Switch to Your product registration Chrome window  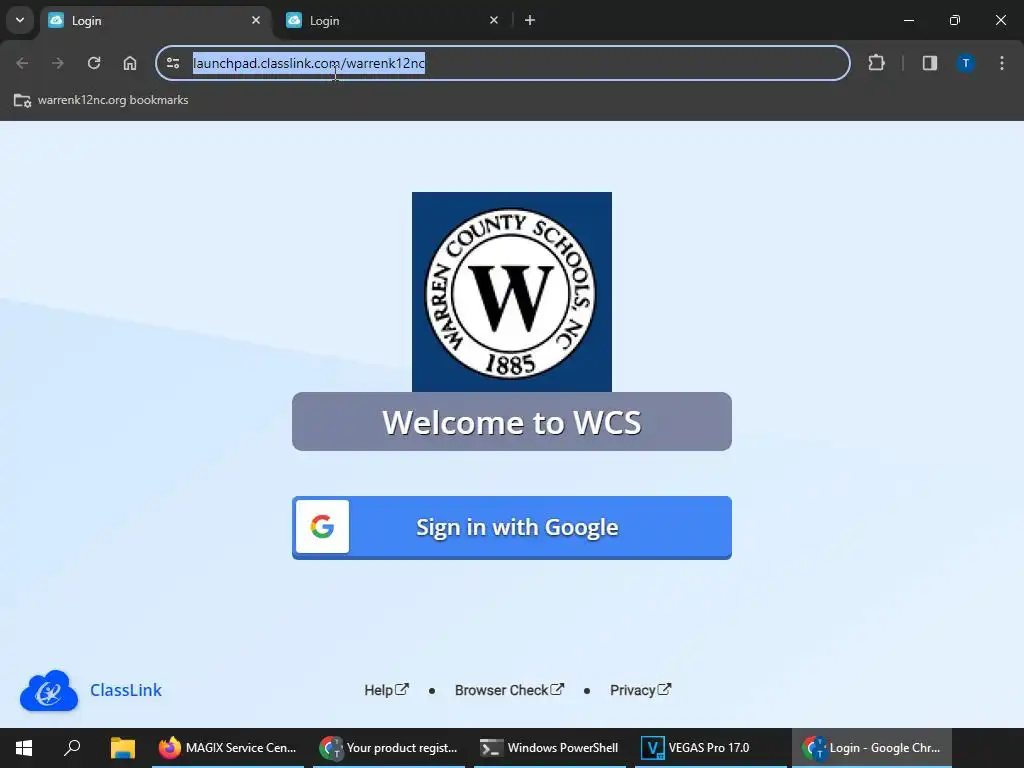(x=389, y=748)
